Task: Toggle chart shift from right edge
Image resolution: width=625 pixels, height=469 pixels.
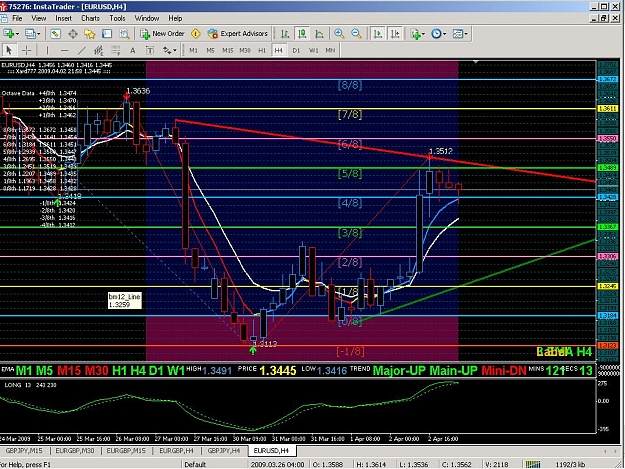Action: coord(395,34)
